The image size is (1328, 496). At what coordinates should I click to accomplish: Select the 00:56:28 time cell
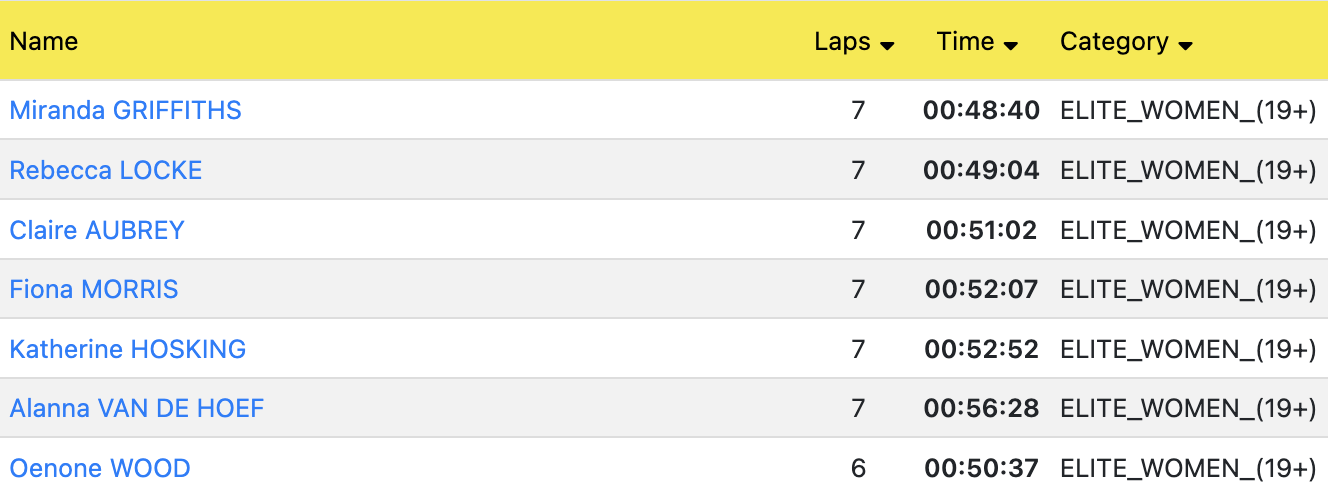click(x=981, y=409)
